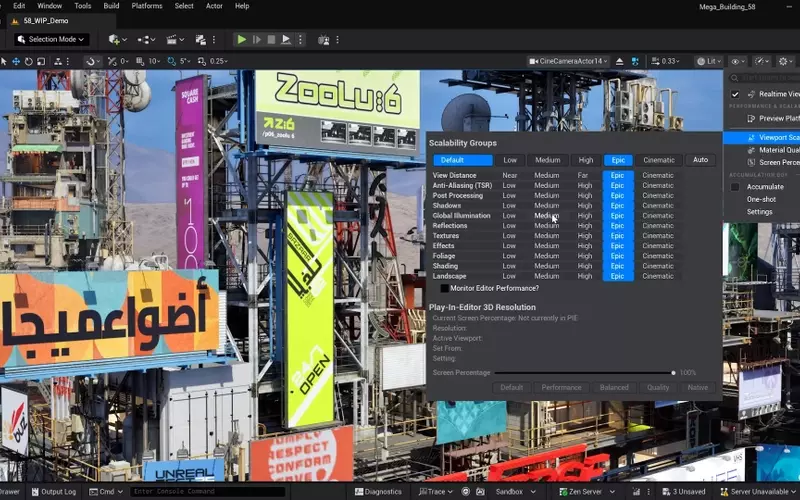Click the coordinate space hierarchy icon
The image size is (800, 500).
58,61
